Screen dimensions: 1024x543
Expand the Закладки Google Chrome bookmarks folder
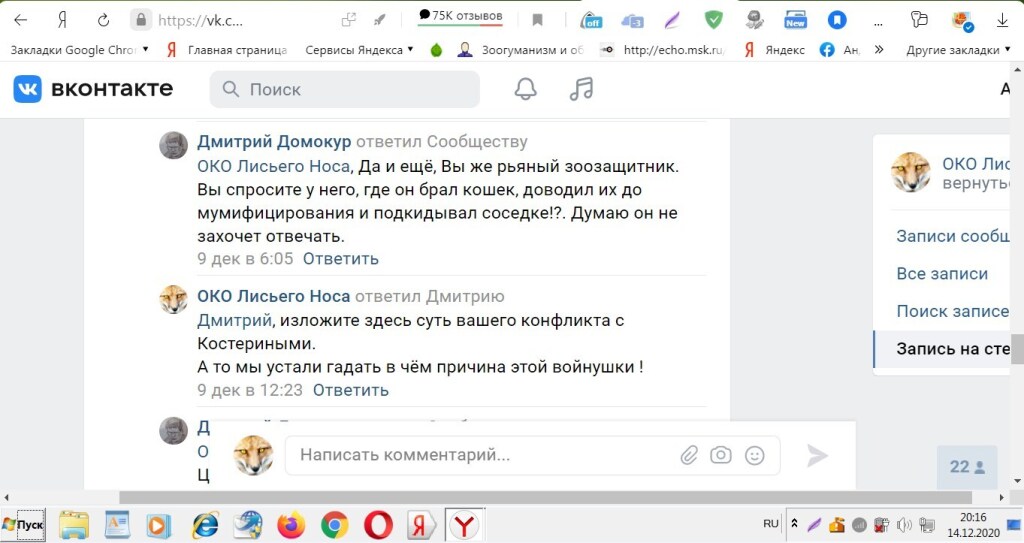pos(79,49)
